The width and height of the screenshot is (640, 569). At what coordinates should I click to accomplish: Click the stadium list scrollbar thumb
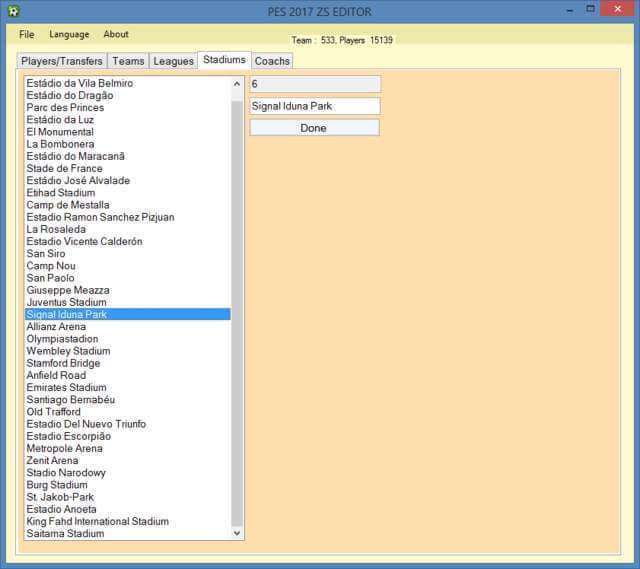pyautogui.click(x=237, y=313)
